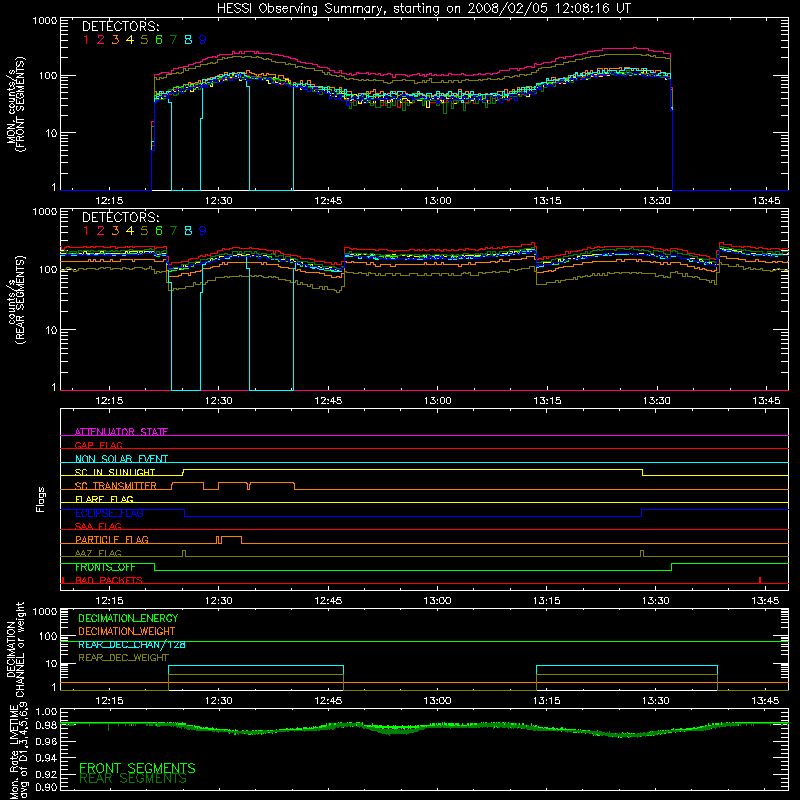Select cyan detector '8' in front segments legend
This screenshot has width=800, height=800.
tap(188, 40)
